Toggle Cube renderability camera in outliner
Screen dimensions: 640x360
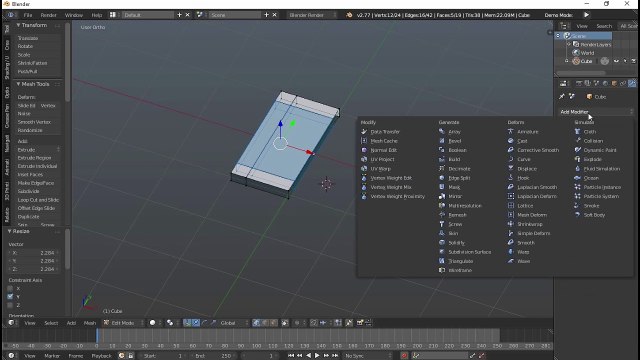click(x=633, y=61)
